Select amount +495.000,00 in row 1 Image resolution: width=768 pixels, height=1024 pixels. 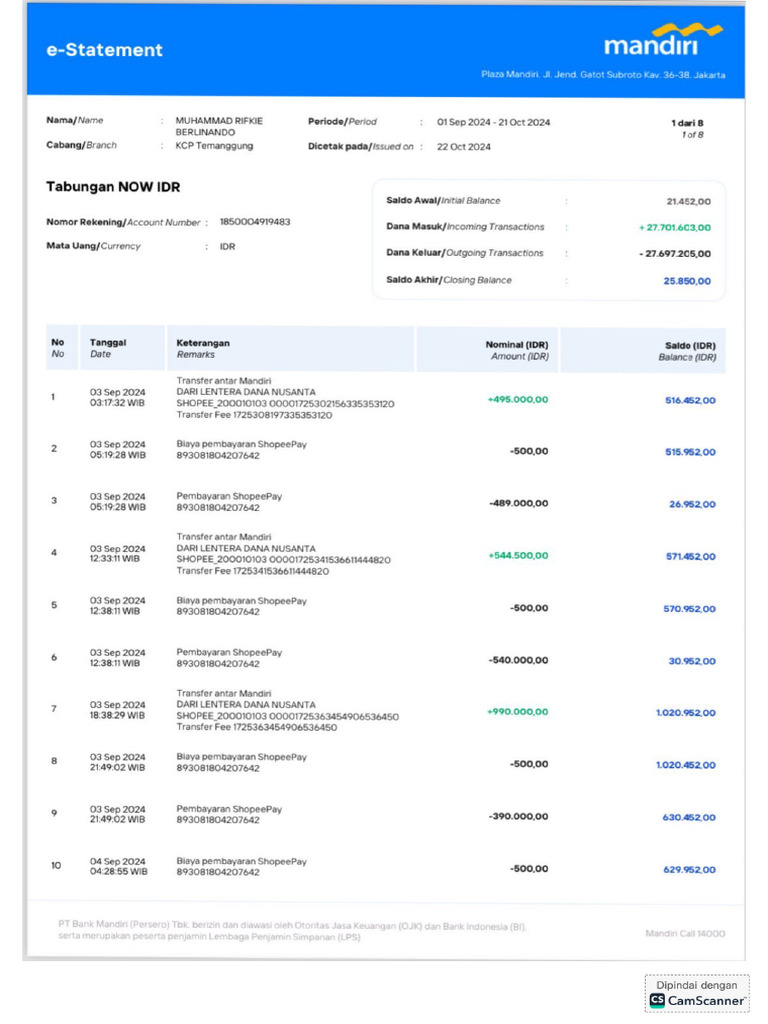point(518,399)
